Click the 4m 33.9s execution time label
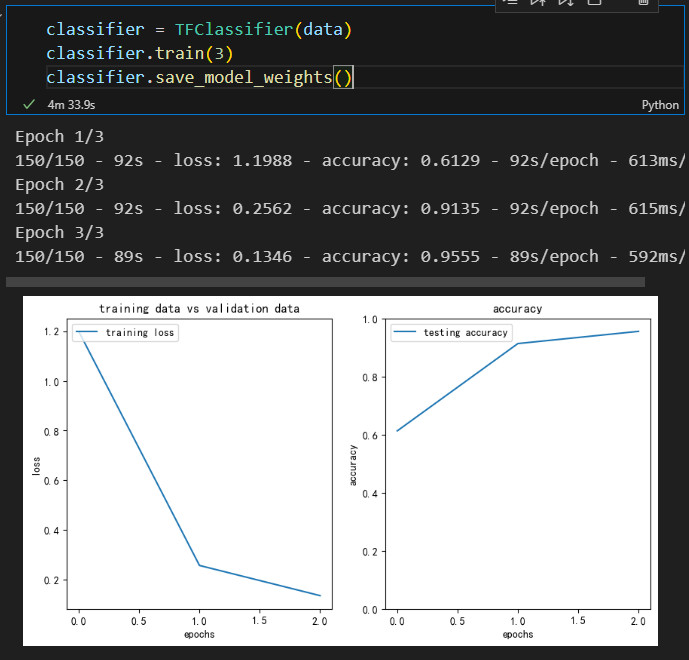Screen dimensions: 689x660 pos(71,105)
